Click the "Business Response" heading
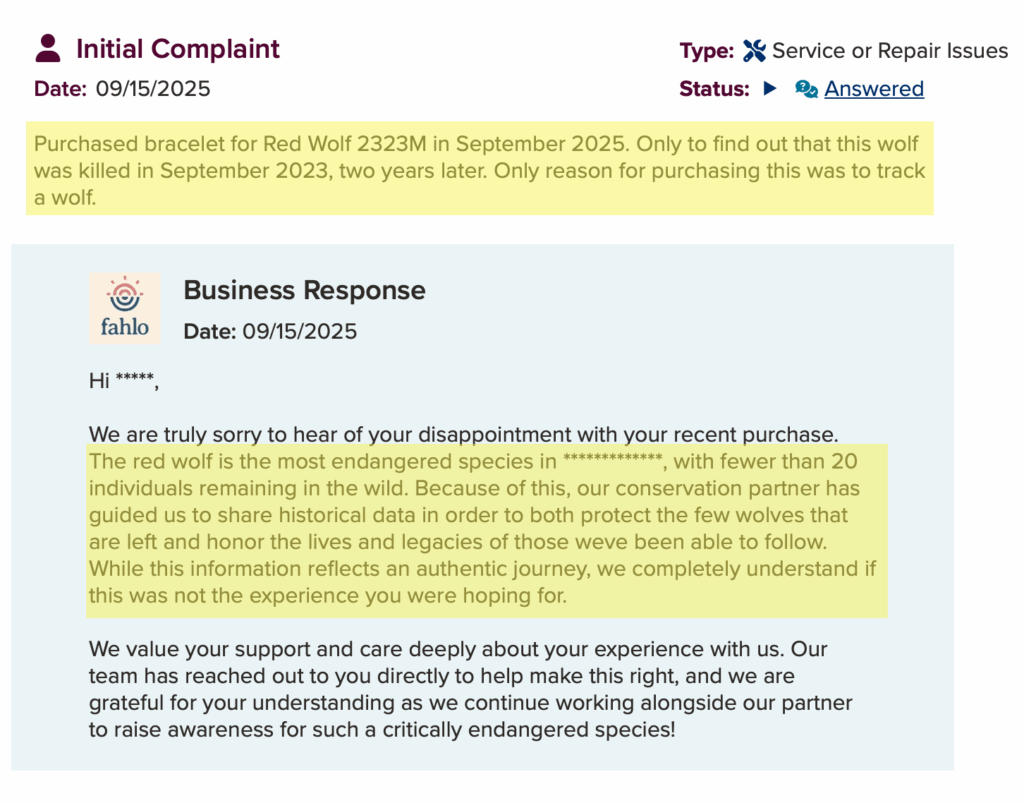 [x=304, y=290]
